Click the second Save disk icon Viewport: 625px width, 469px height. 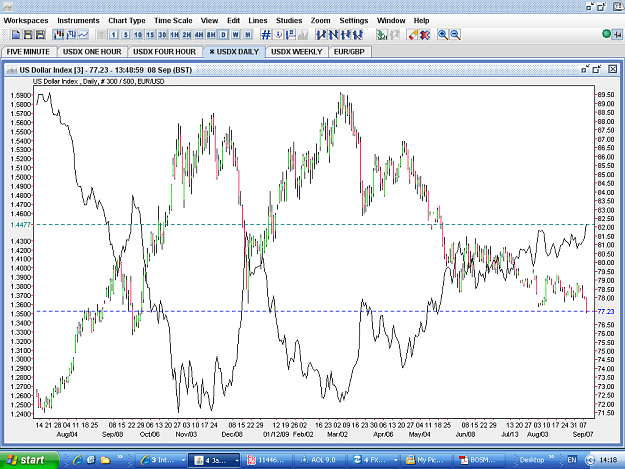pos(40,35)
